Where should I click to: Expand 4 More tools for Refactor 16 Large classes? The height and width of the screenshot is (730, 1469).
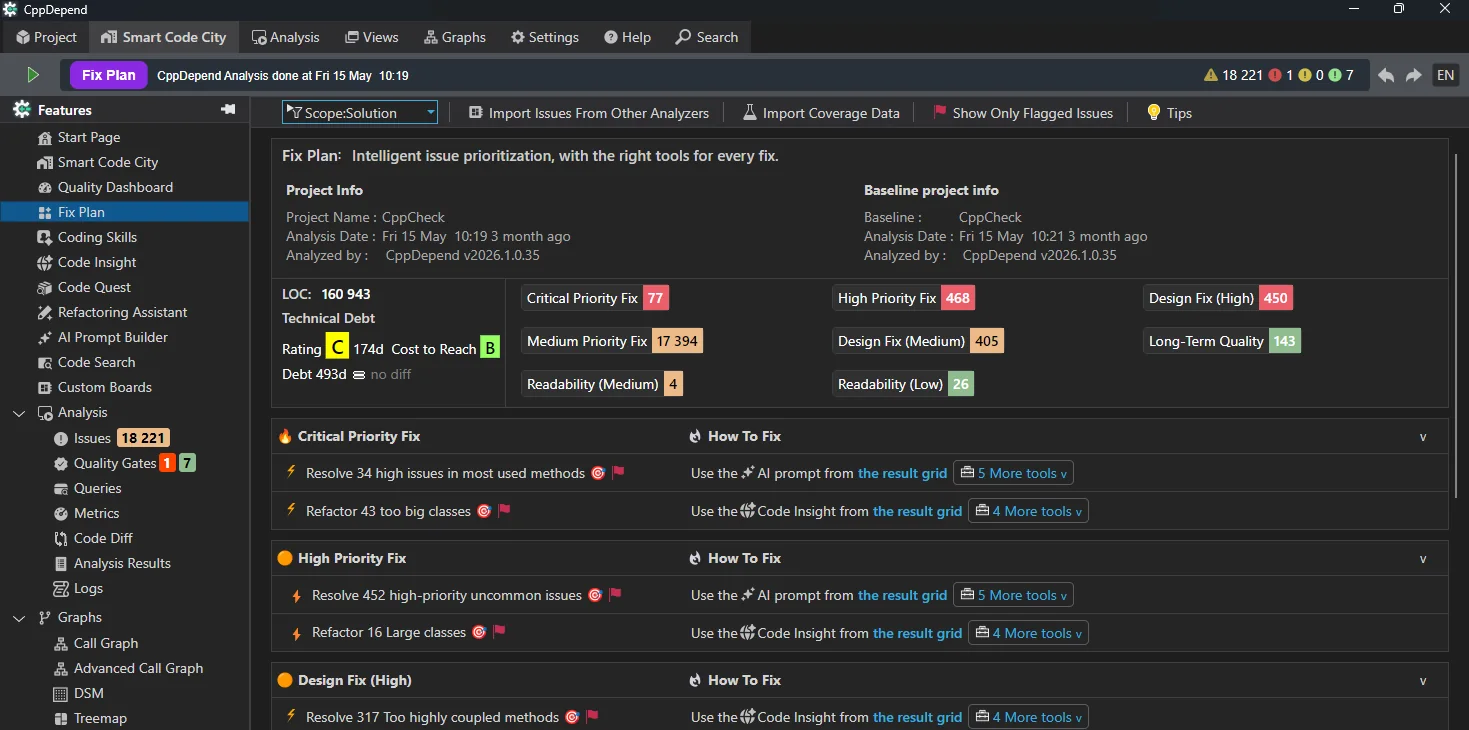click(1028, 633)
